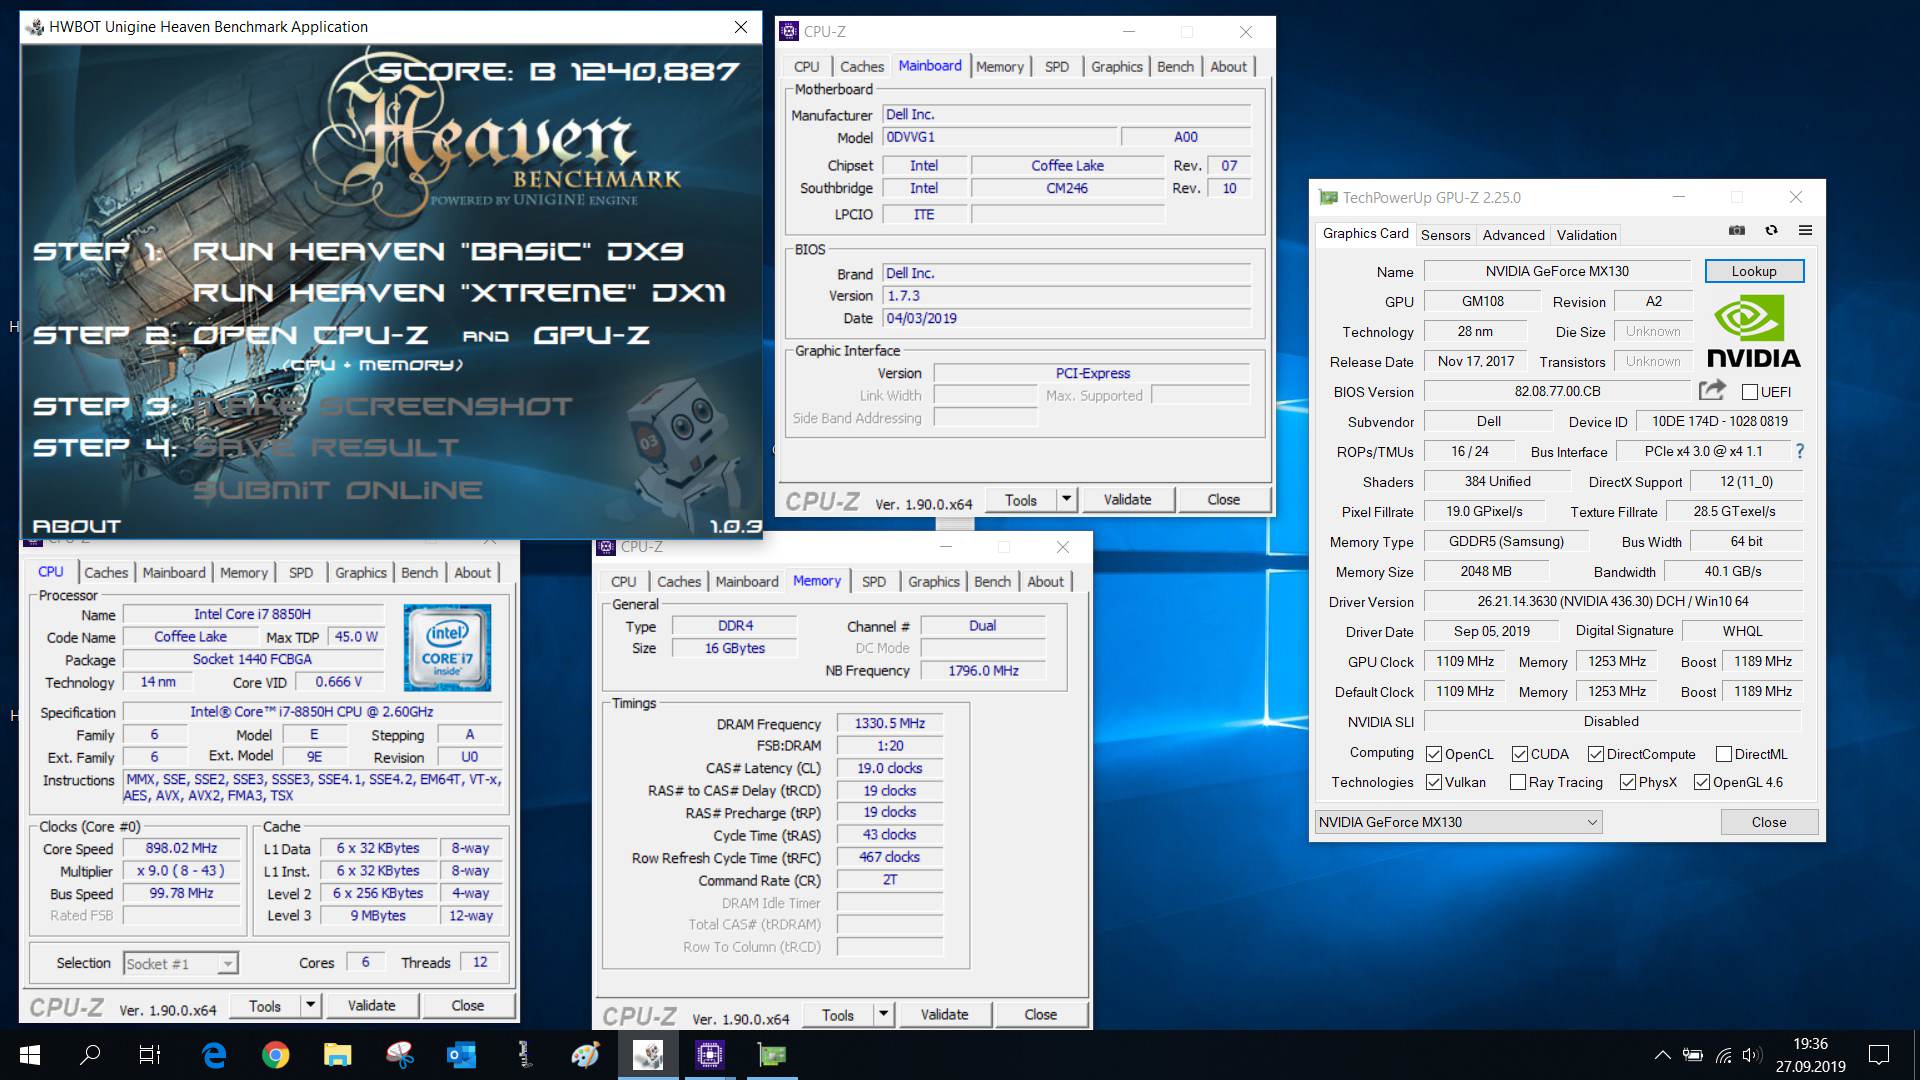Click Validate in CPU-Z Mainboard window

click(1127, 499)
